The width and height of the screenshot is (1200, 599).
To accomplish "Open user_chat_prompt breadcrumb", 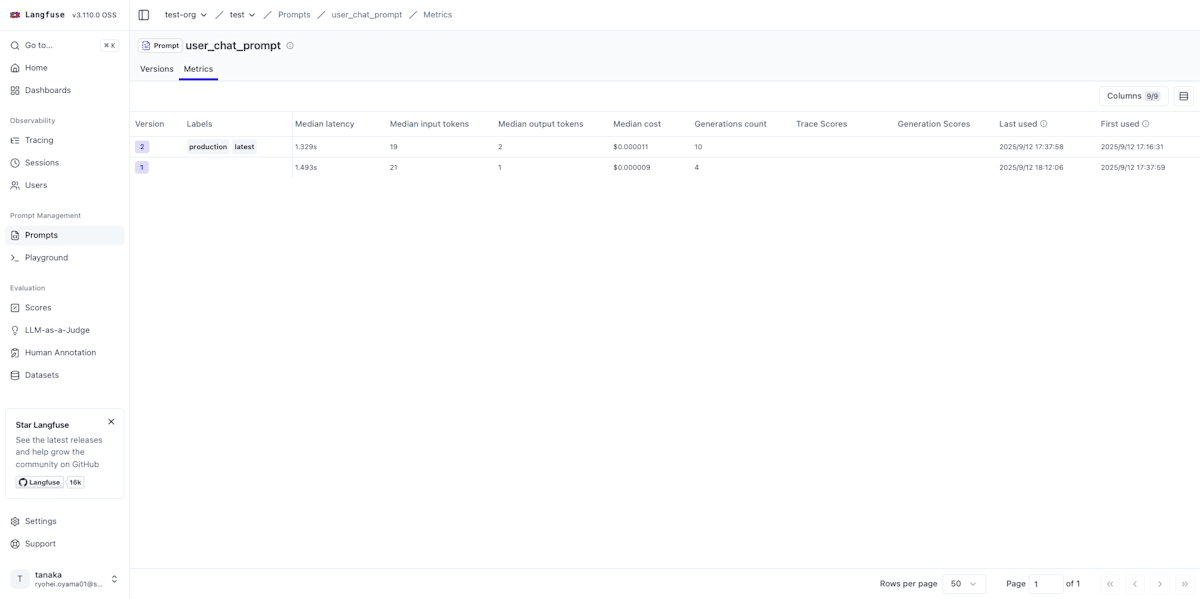I will click(367, 15).
